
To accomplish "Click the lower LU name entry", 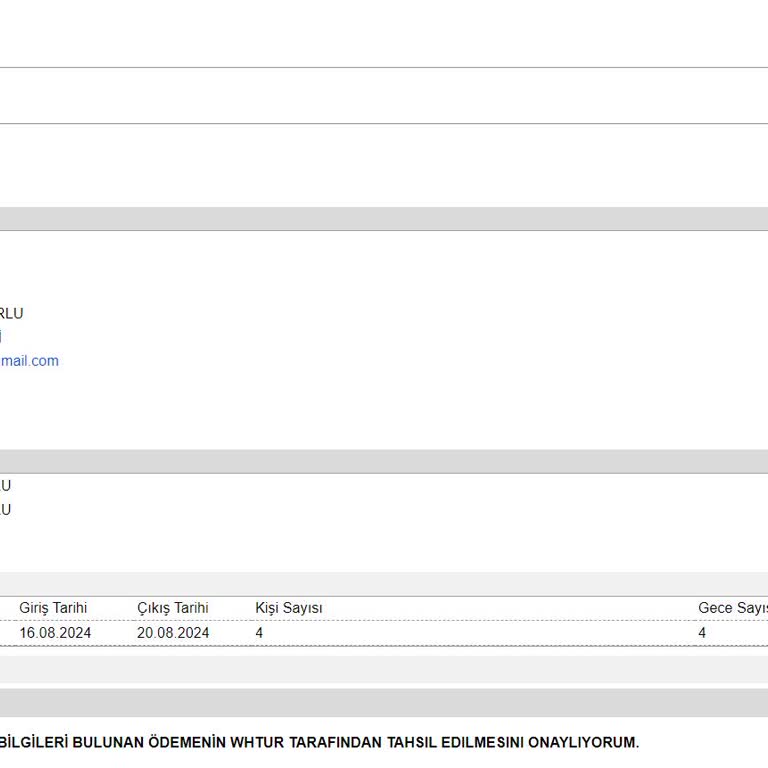I will coord(5,510).
